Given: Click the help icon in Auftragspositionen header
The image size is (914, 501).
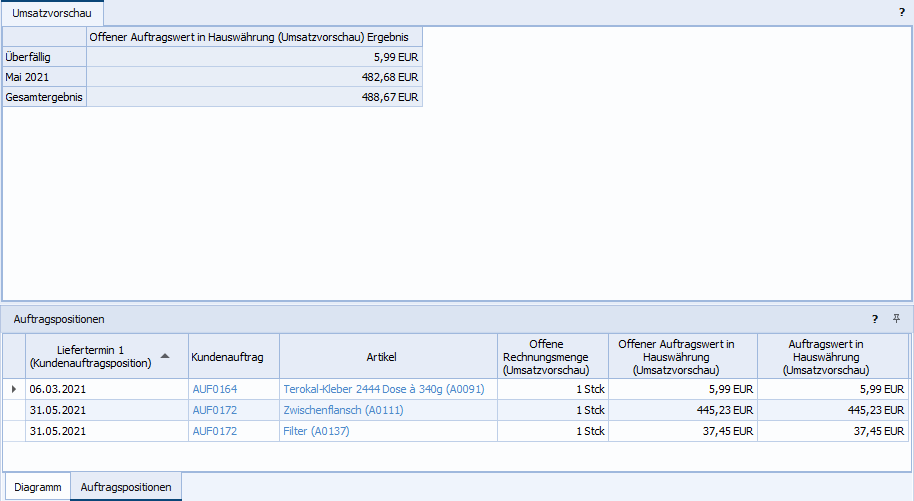Looking at the screenshot, I should point(875,319).
